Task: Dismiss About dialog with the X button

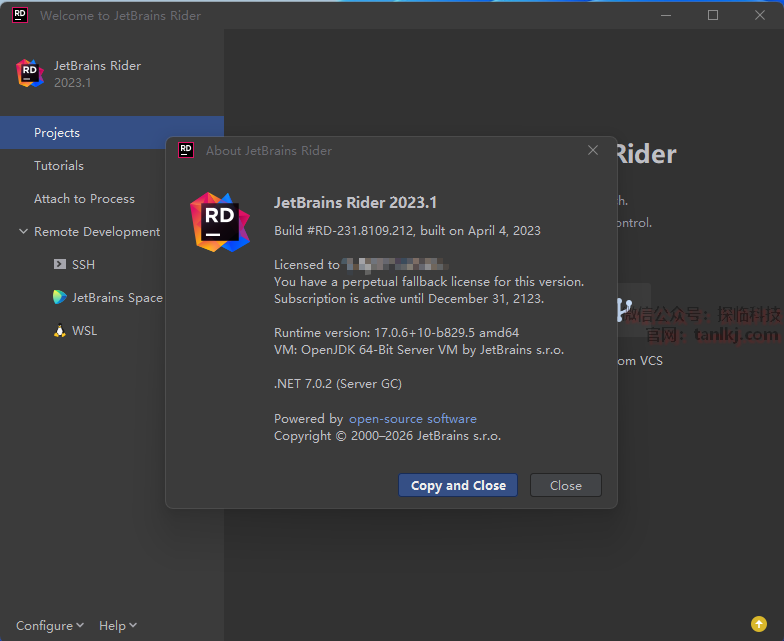Action: pos(593,150)
